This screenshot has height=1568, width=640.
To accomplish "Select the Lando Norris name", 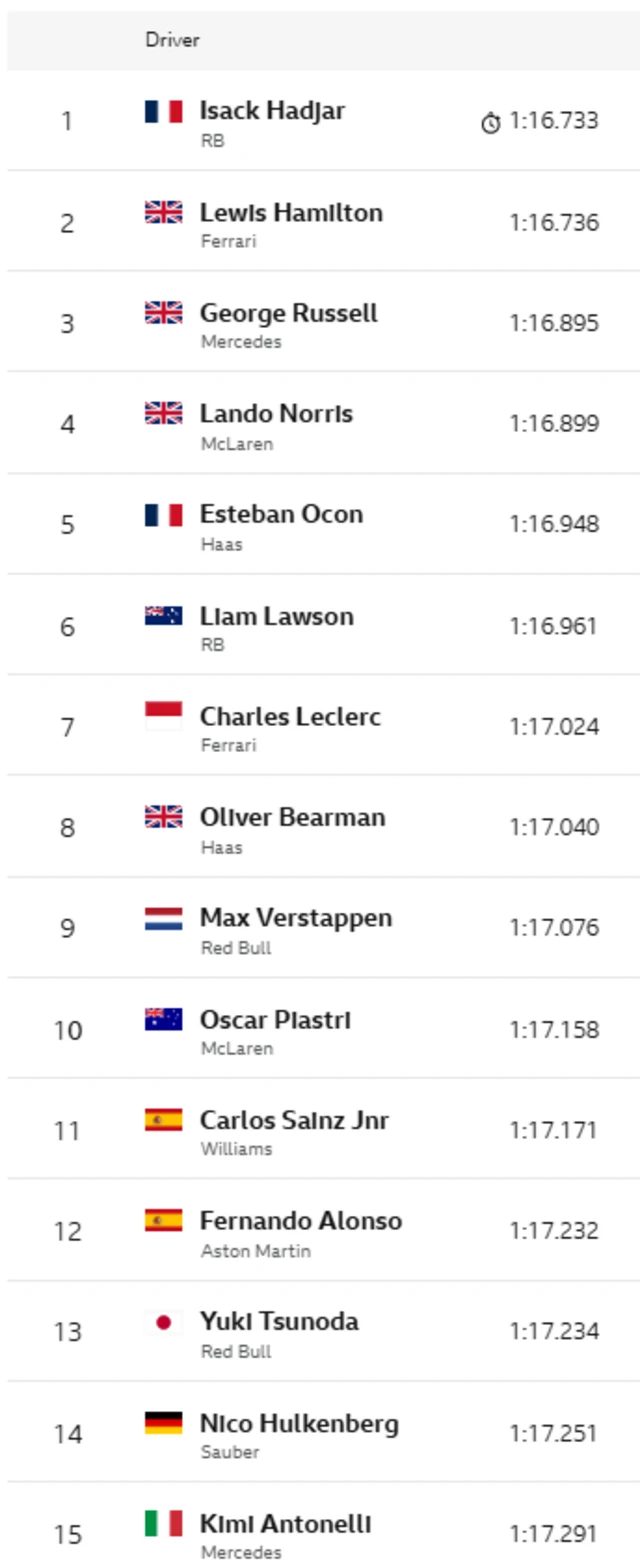I will [276, 414].
